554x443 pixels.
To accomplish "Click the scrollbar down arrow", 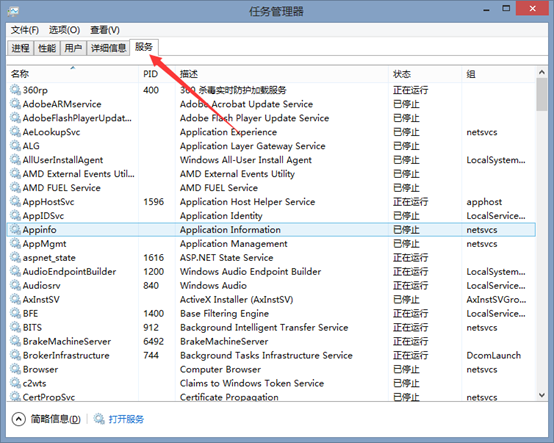I will point(542,395).
